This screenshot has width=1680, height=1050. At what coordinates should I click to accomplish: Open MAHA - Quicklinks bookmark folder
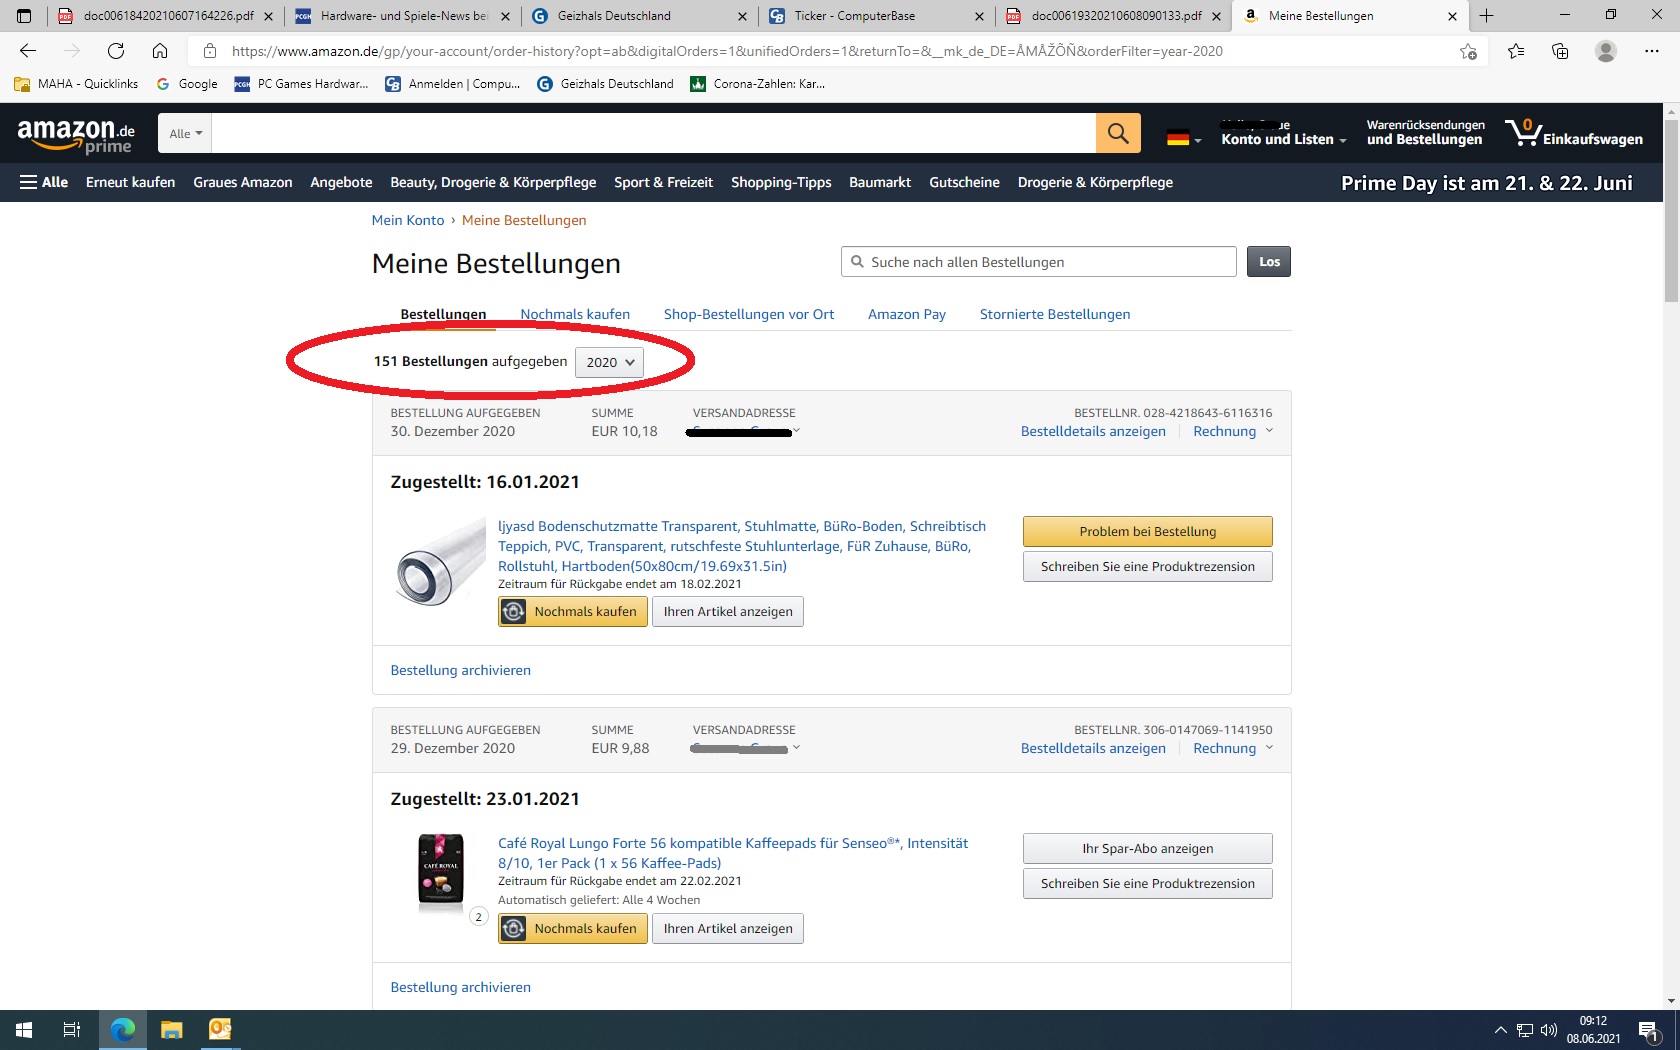pyautogui.click(x=77, y=84)
